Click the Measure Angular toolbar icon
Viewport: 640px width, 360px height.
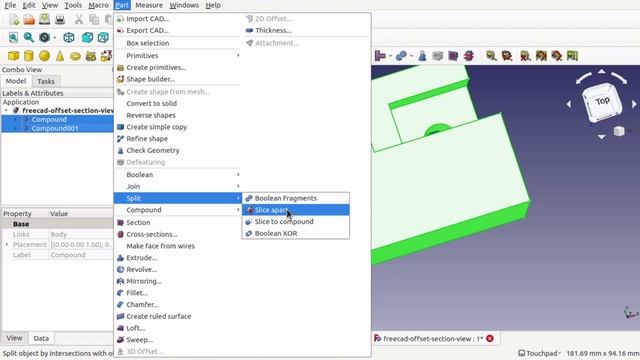(x=507, y=56)
